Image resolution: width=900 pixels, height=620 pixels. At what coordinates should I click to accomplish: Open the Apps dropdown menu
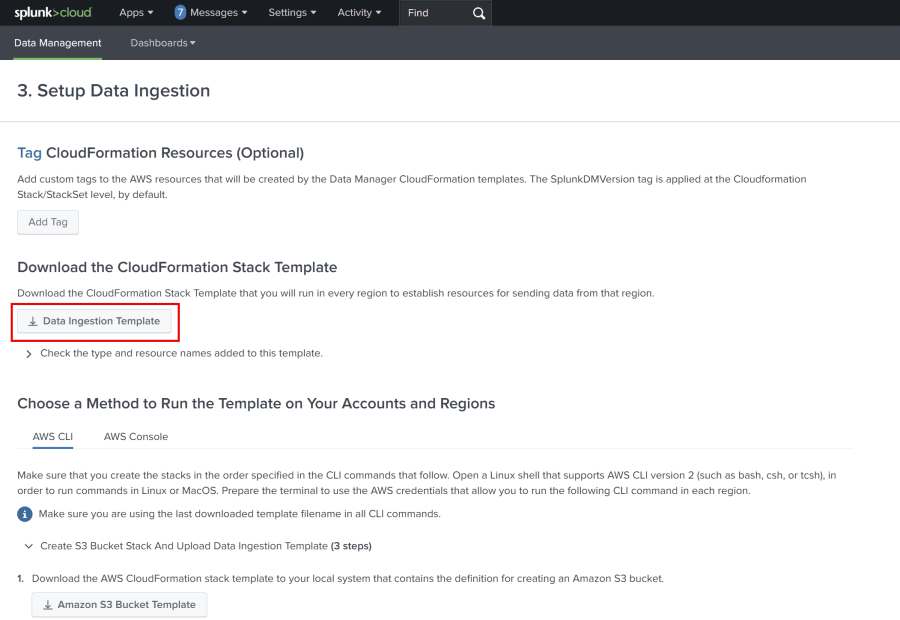click(x=136, y=13)
